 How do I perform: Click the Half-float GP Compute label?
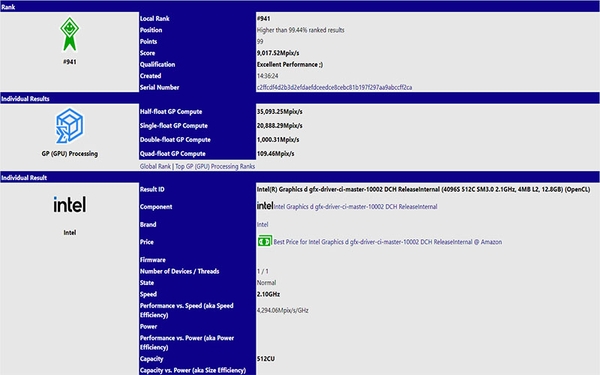[171, 112]
